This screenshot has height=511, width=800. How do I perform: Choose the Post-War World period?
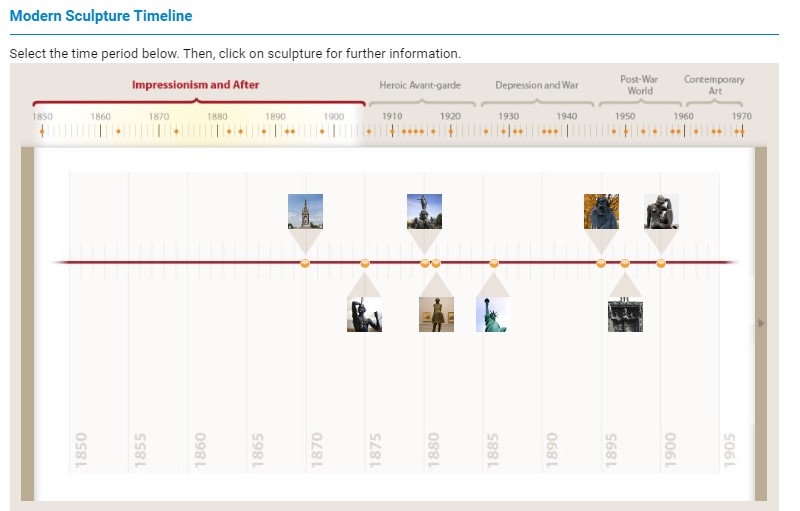(640, 85)
